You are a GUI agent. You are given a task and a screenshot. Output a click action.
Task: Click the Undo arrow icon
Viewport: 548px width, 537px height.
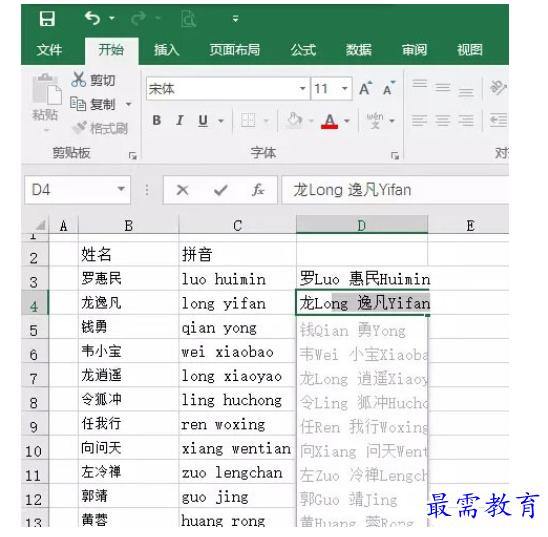click(92, 18)
